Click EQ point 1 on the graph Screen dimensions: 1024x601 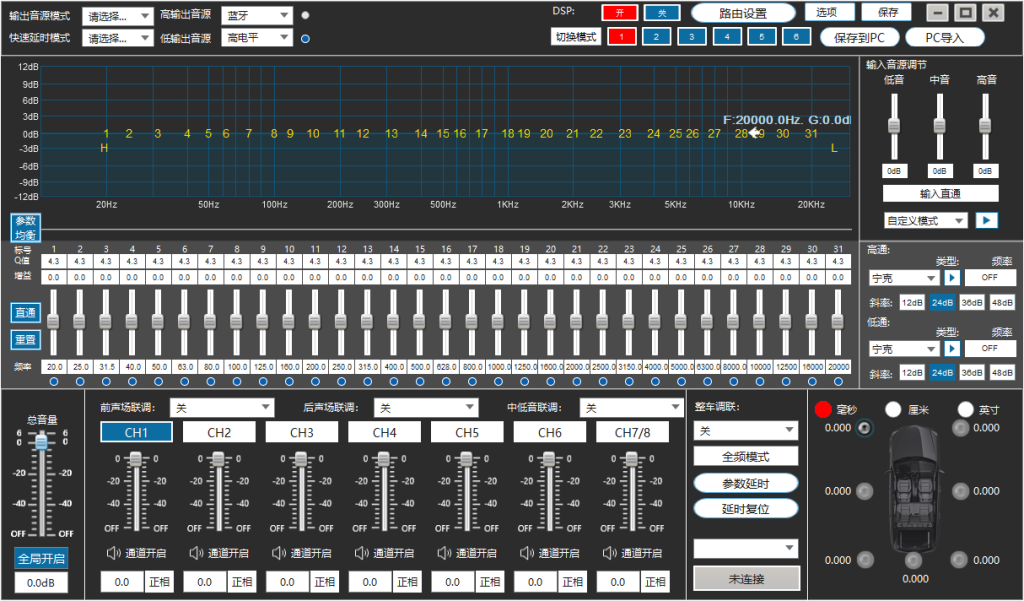pyautogui.click(x=106, y=133)
